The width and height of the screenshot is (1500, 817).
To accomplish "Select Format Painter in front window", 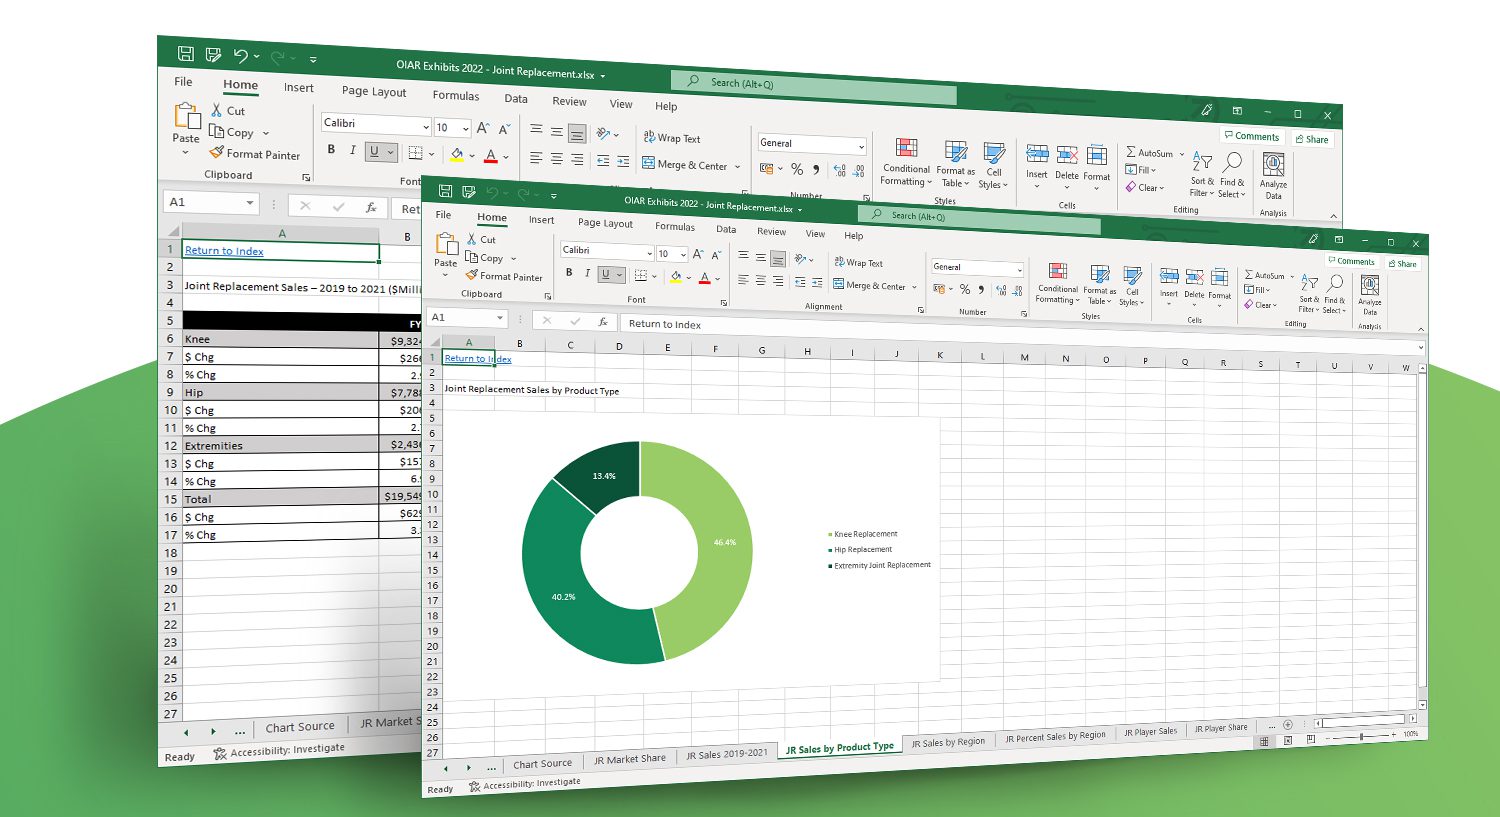I will 504,276.
